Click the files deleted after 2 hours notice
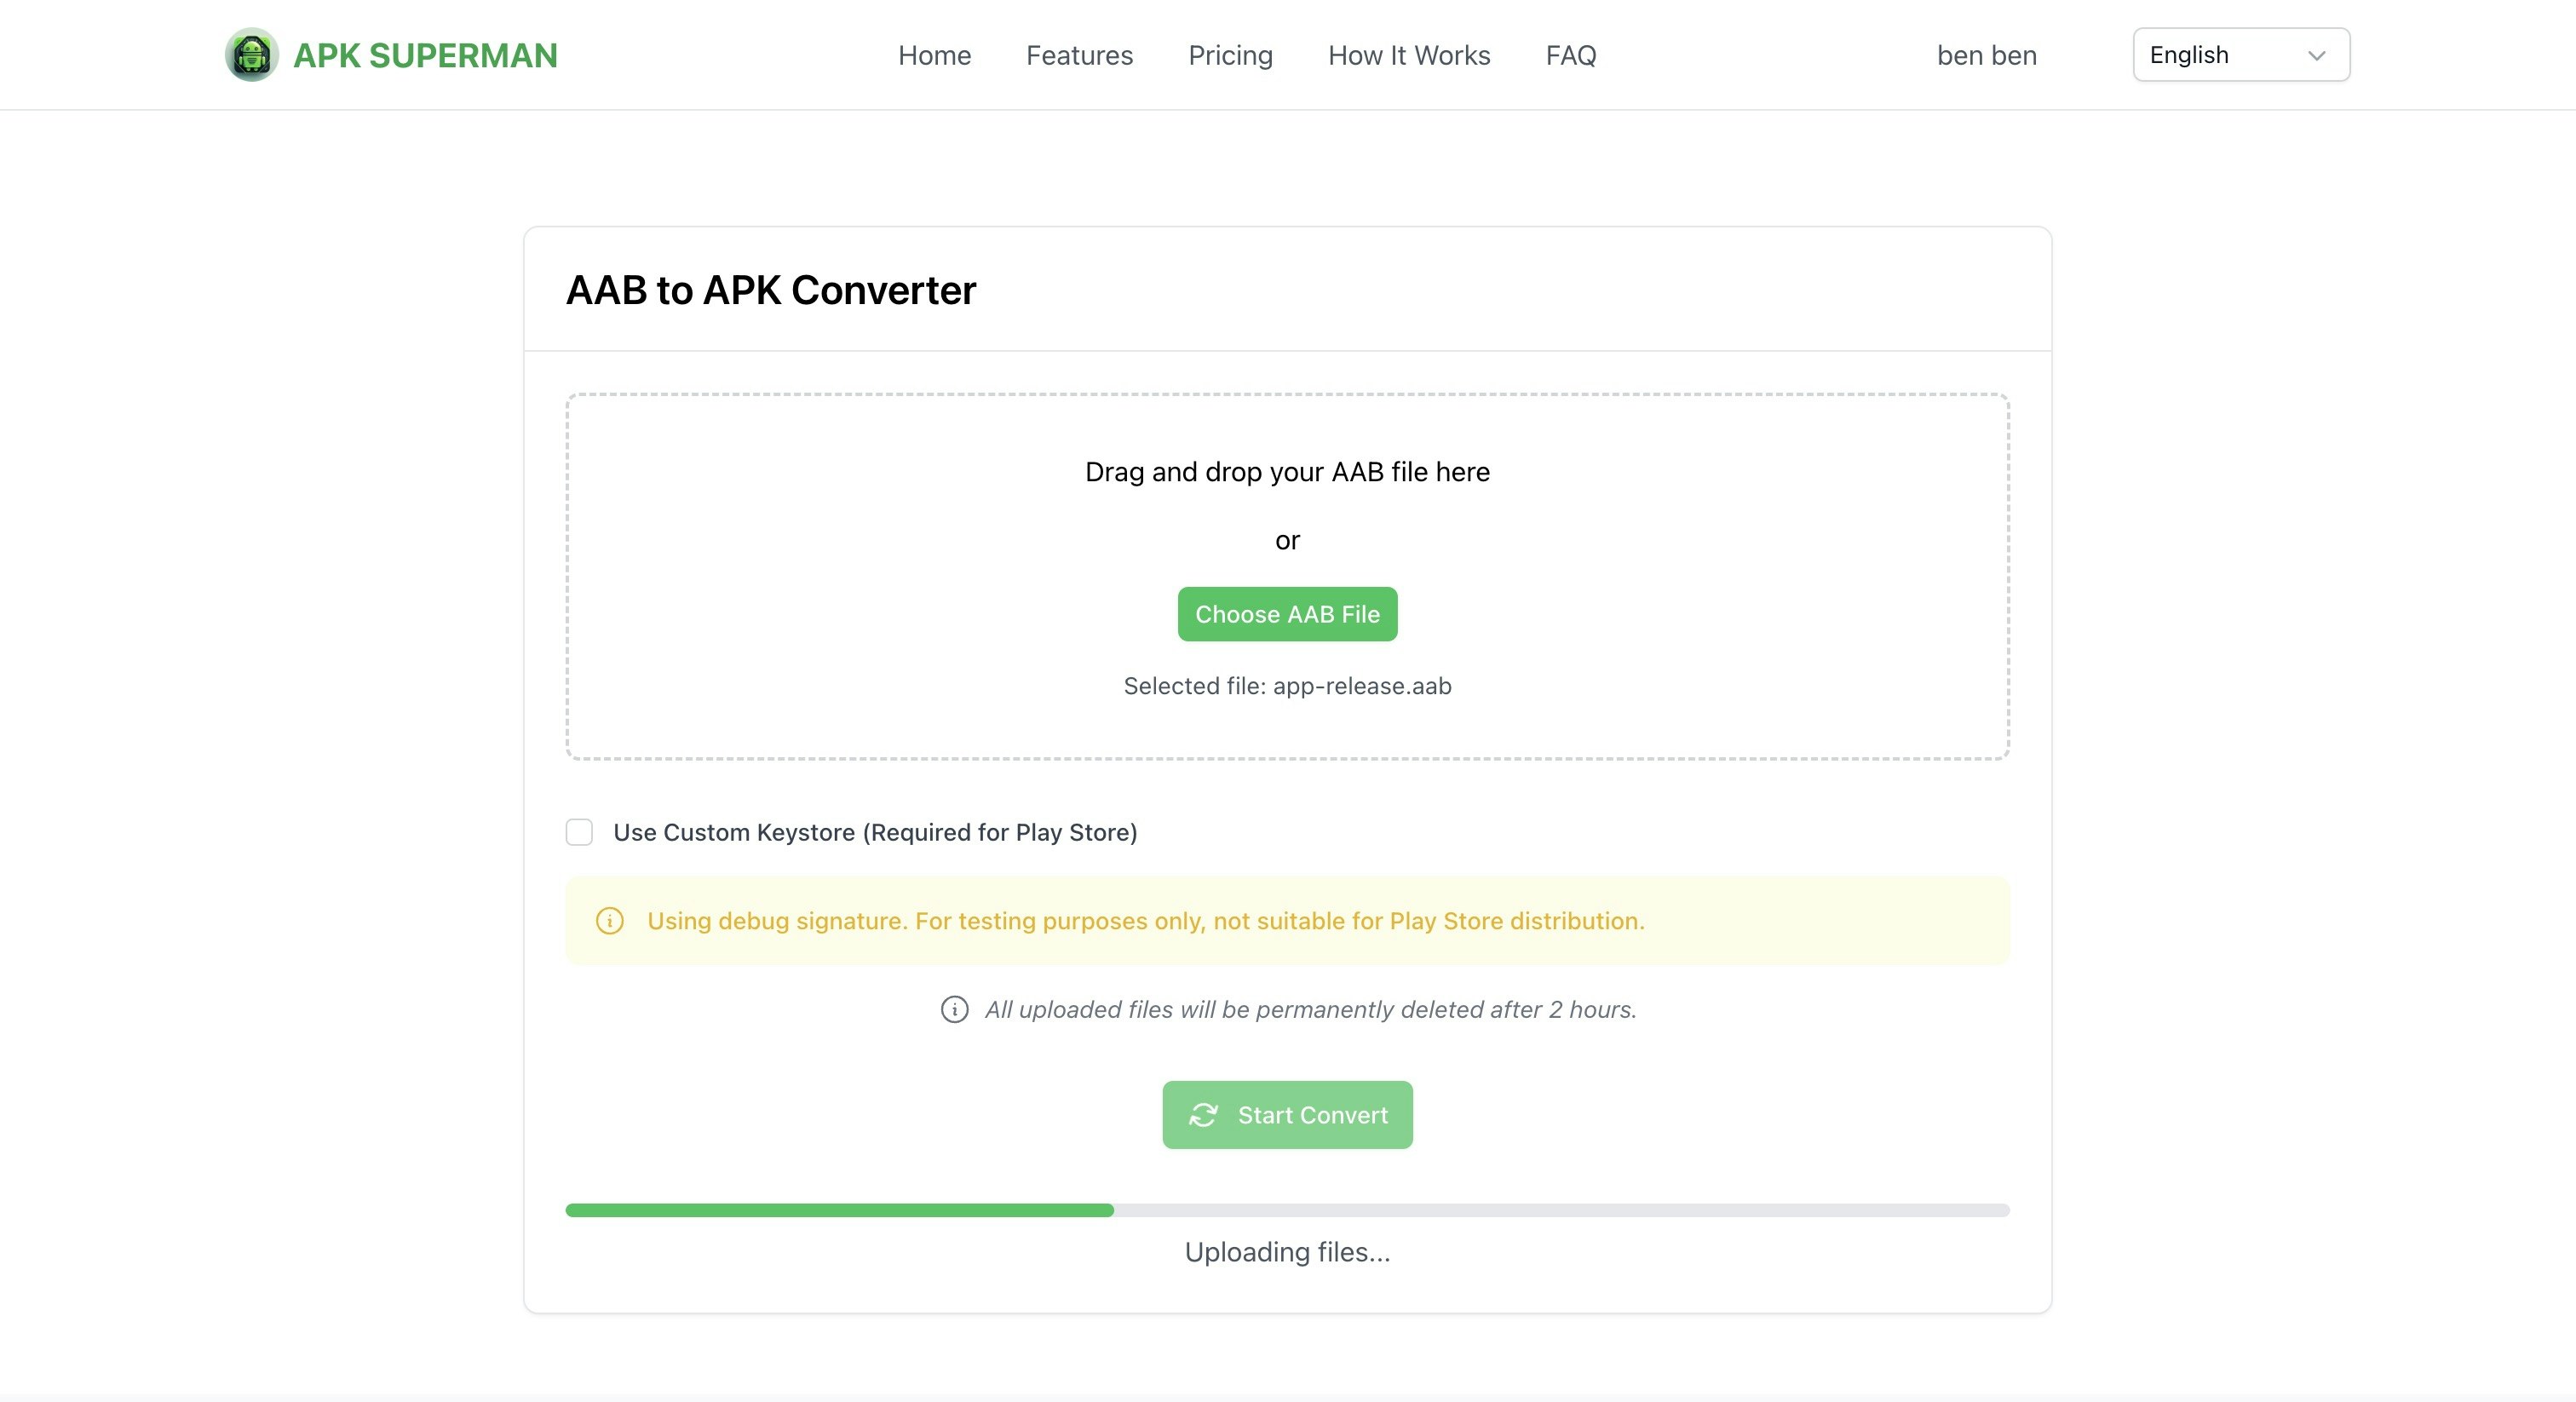This screenshot has width=2576, height=1402. pos(1310,1009)
